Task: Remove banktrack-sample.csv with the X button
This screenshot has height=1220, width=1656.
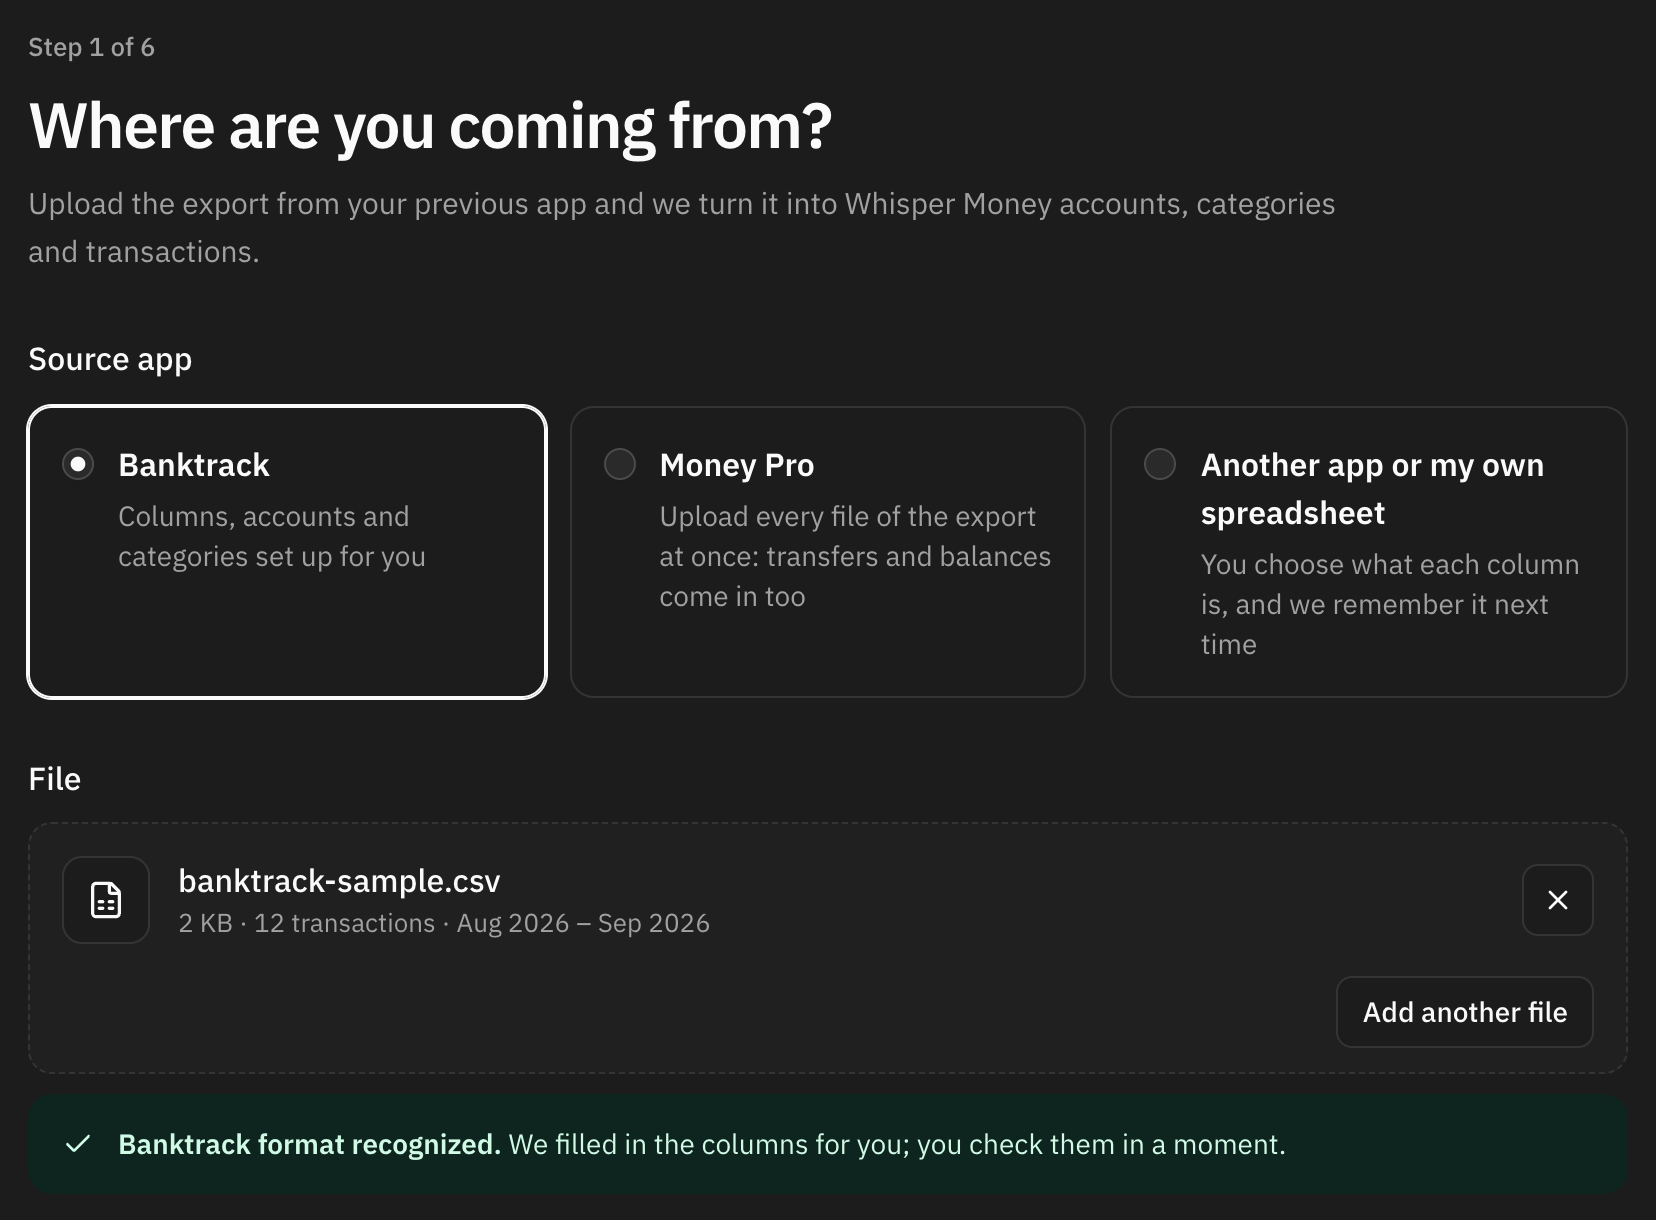Action: click(1557, 900)
